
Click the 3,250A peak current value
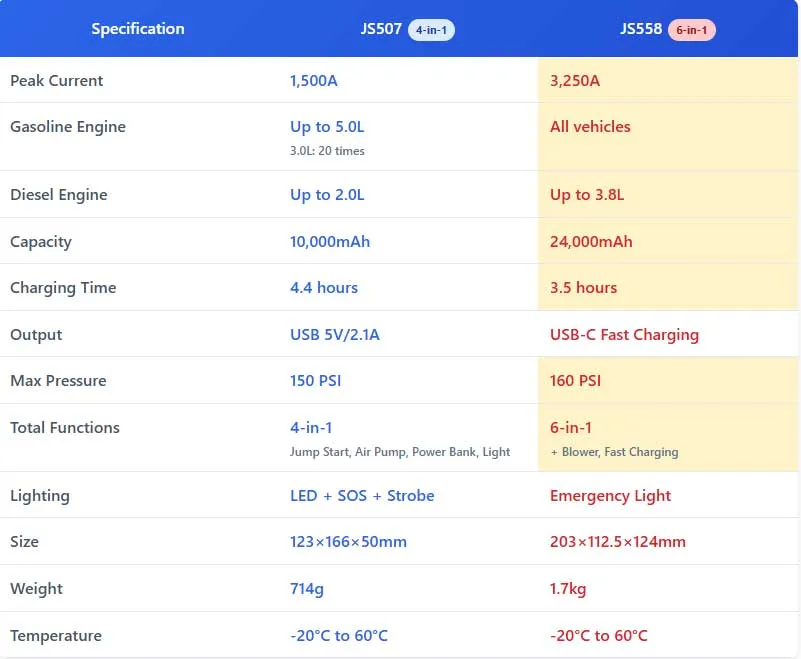click(x=575, y=80)
